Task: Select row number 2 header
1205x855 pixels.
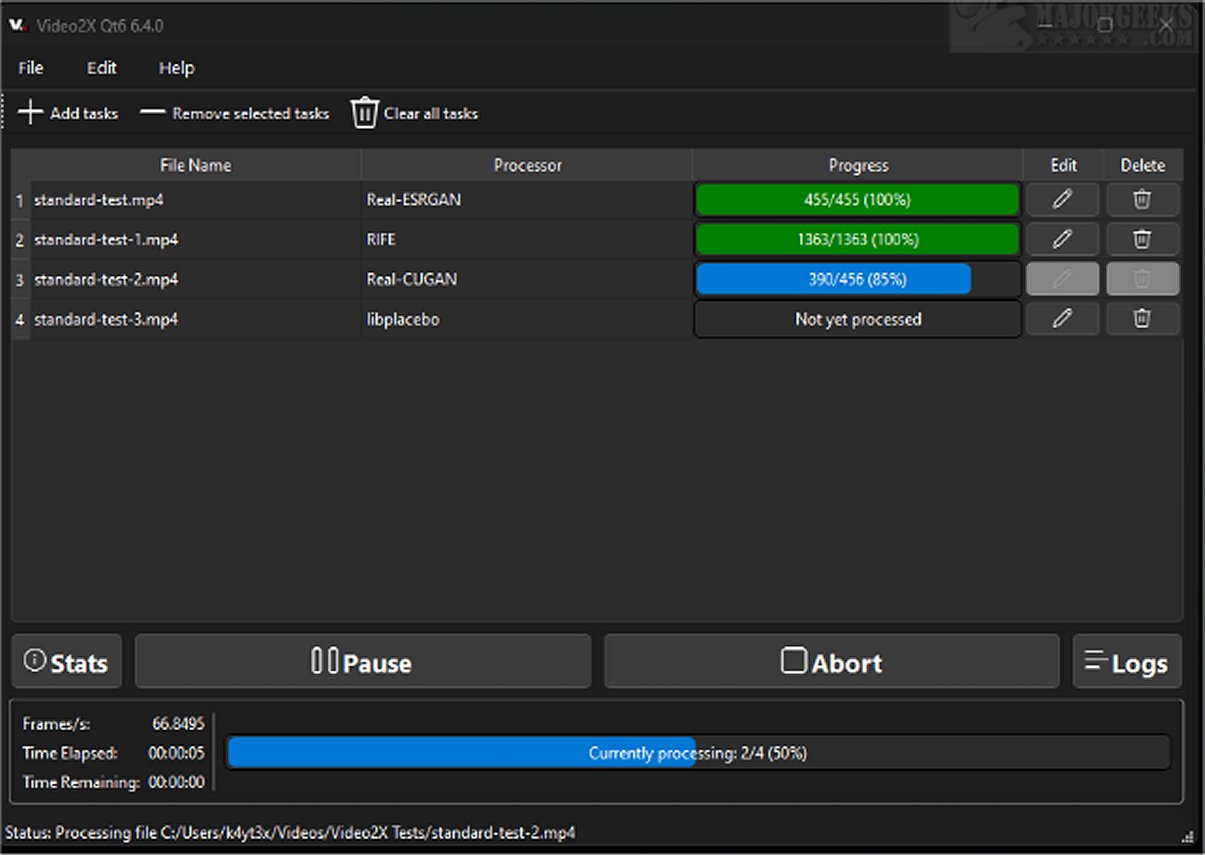Action: pyautogui.click(x=20, y=240)
